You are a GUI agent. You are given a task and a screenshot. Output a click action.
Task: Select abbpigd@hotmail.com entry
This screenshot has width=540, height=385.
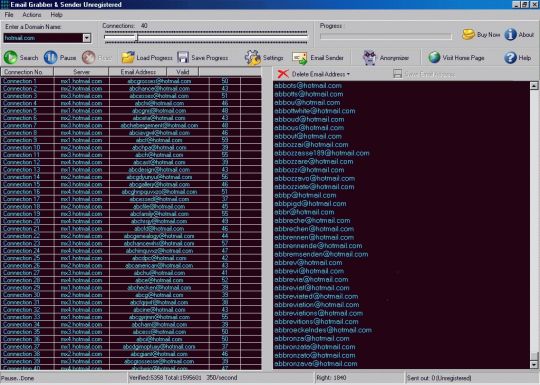(x=310, y=204)
